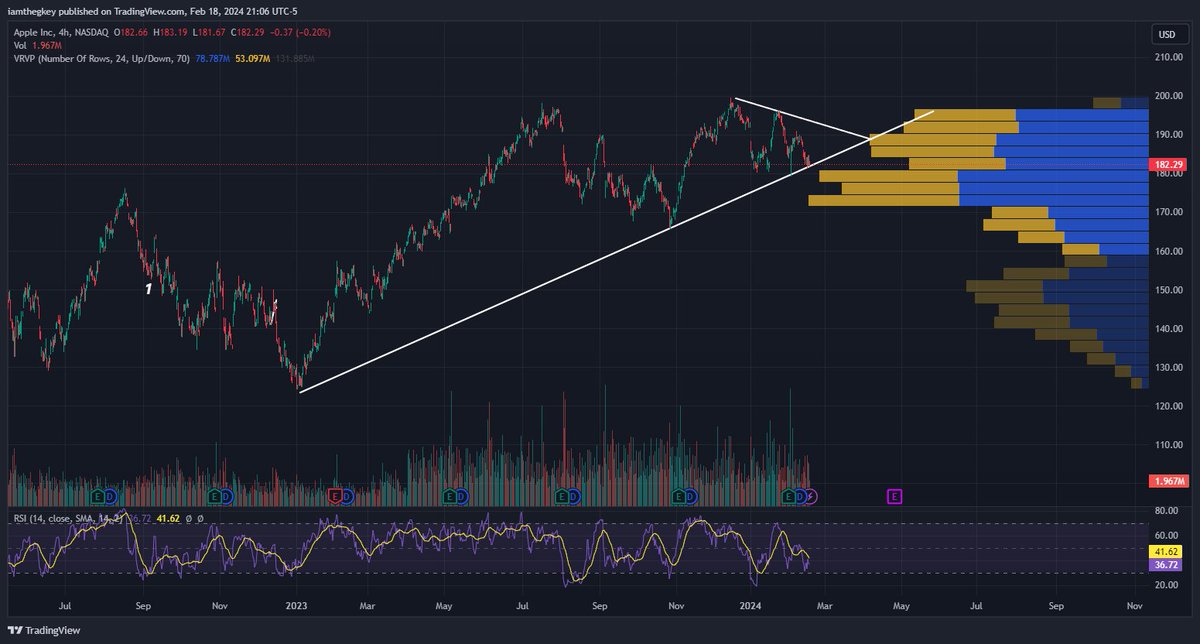This screenshot has width=1200, height=644.
Task: Open the November 2023 dividend D marker
Action: [691, 496]
